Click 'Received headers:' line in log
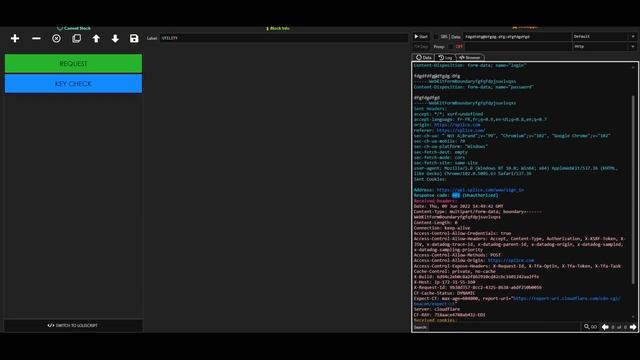 [435, 201]
